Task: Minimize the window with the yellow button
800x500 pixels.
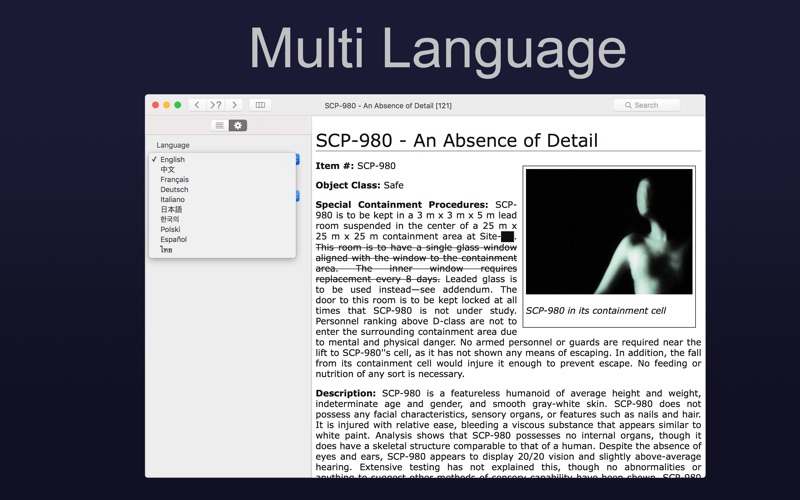Action: coord(166,105)
